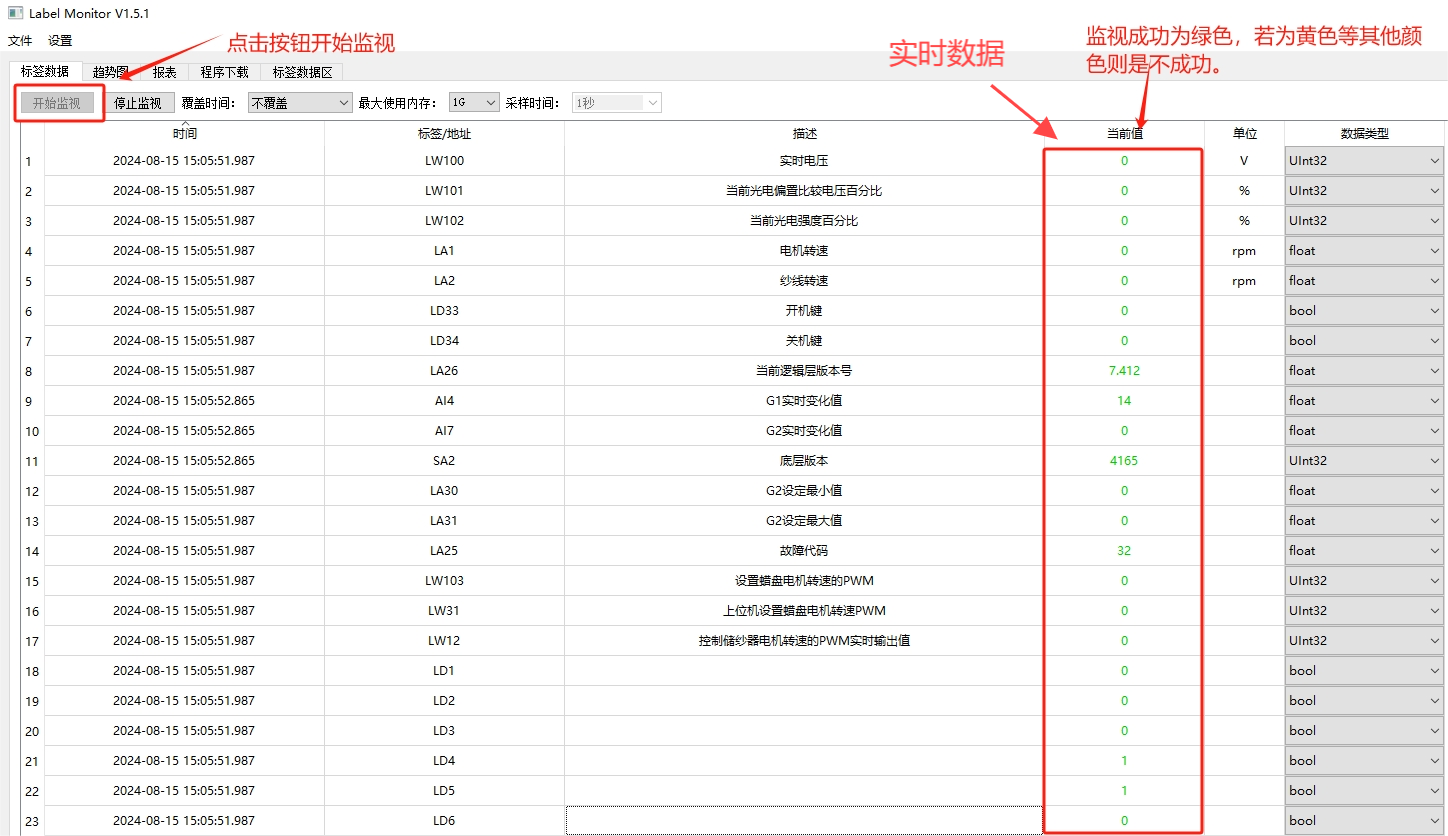Click the Label Monitor app icon in title bar
The width and height of the screenshot is (1448, 836).
point(15,14)
